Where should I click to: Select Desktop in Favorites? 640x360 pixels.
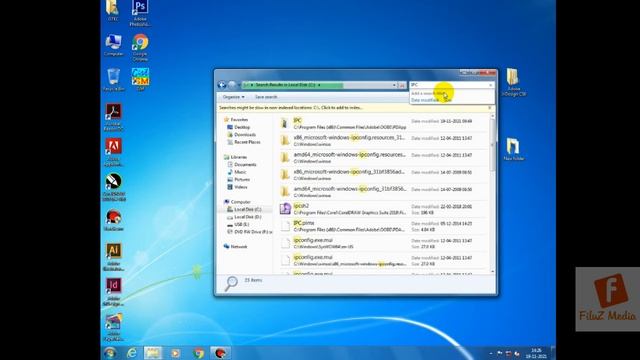[x=238, y=127]
